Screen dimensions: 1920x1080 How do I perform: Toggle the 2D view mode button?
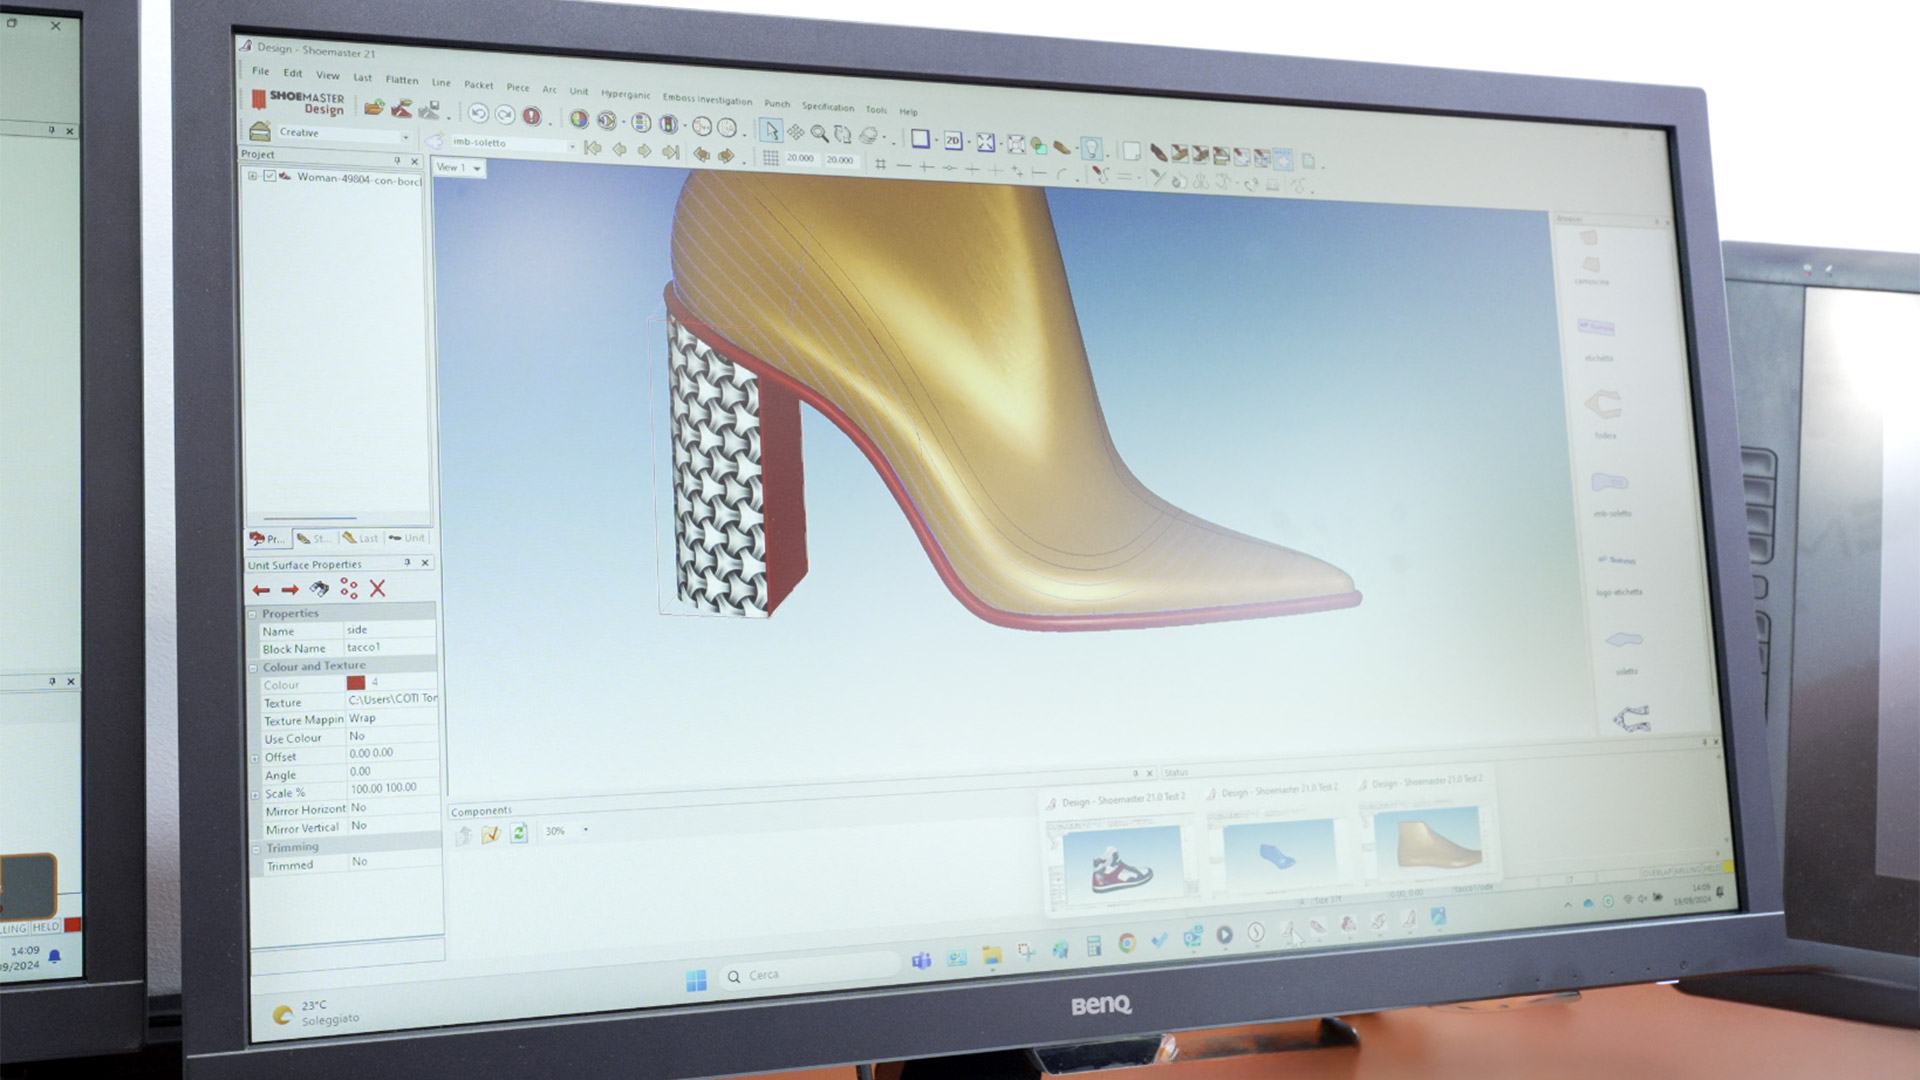[952, 140]
